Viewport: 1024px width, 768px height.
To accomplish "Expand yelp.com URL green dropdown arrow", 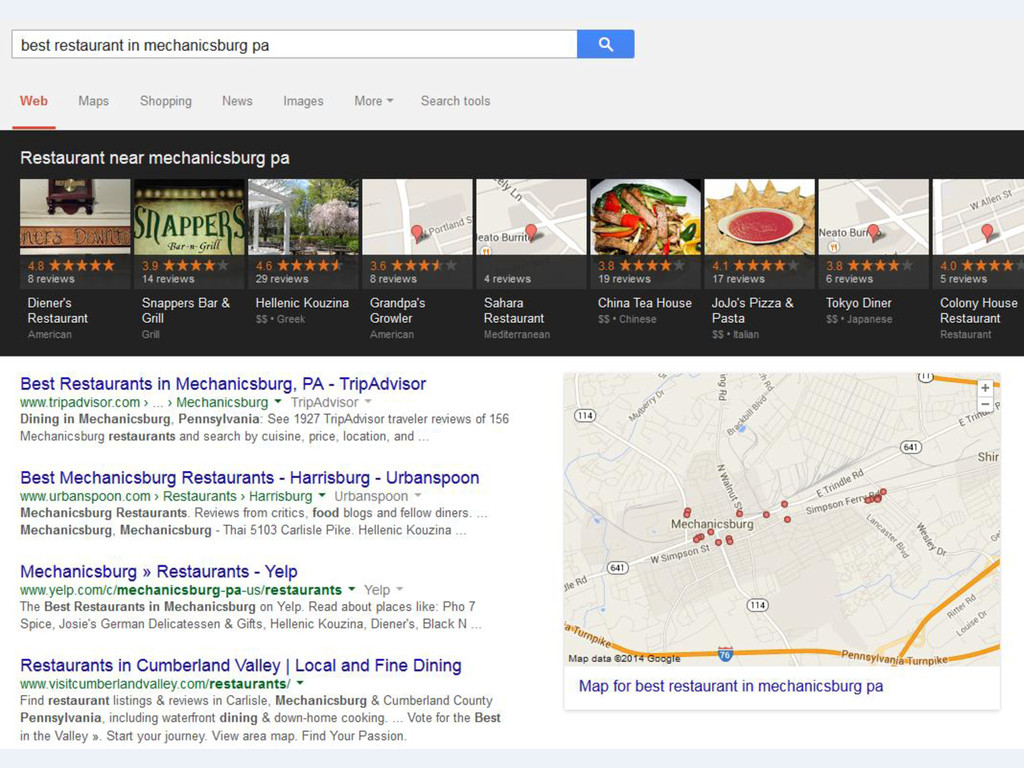I will pos(351,588).
